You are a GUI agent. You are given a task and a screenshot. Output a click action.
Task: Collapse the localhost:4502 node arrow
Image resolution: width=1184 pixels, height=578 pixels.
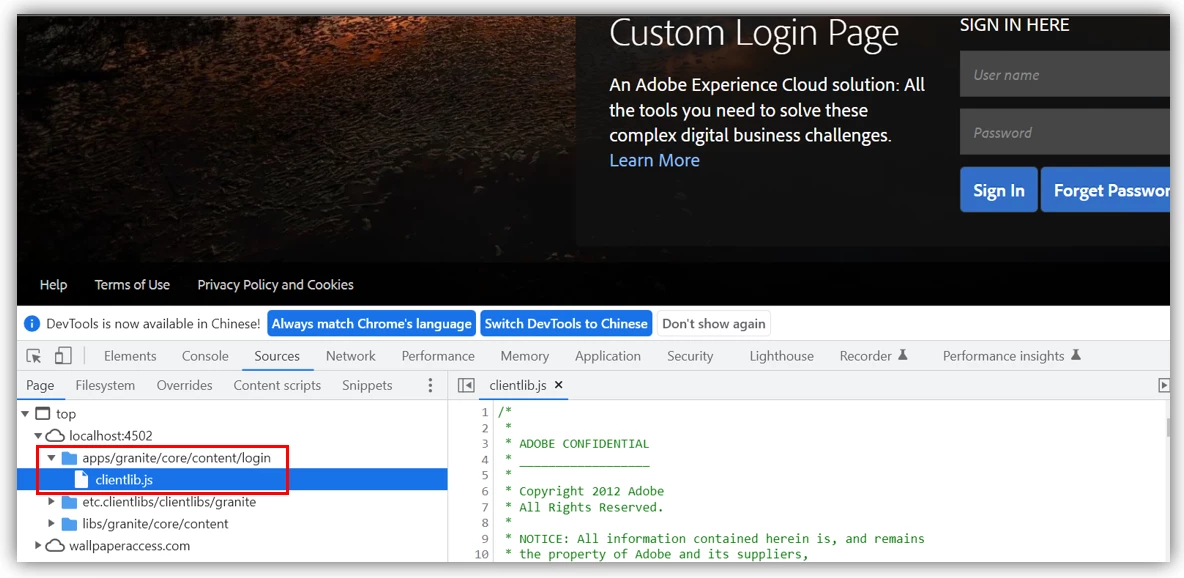click(39, 436)
